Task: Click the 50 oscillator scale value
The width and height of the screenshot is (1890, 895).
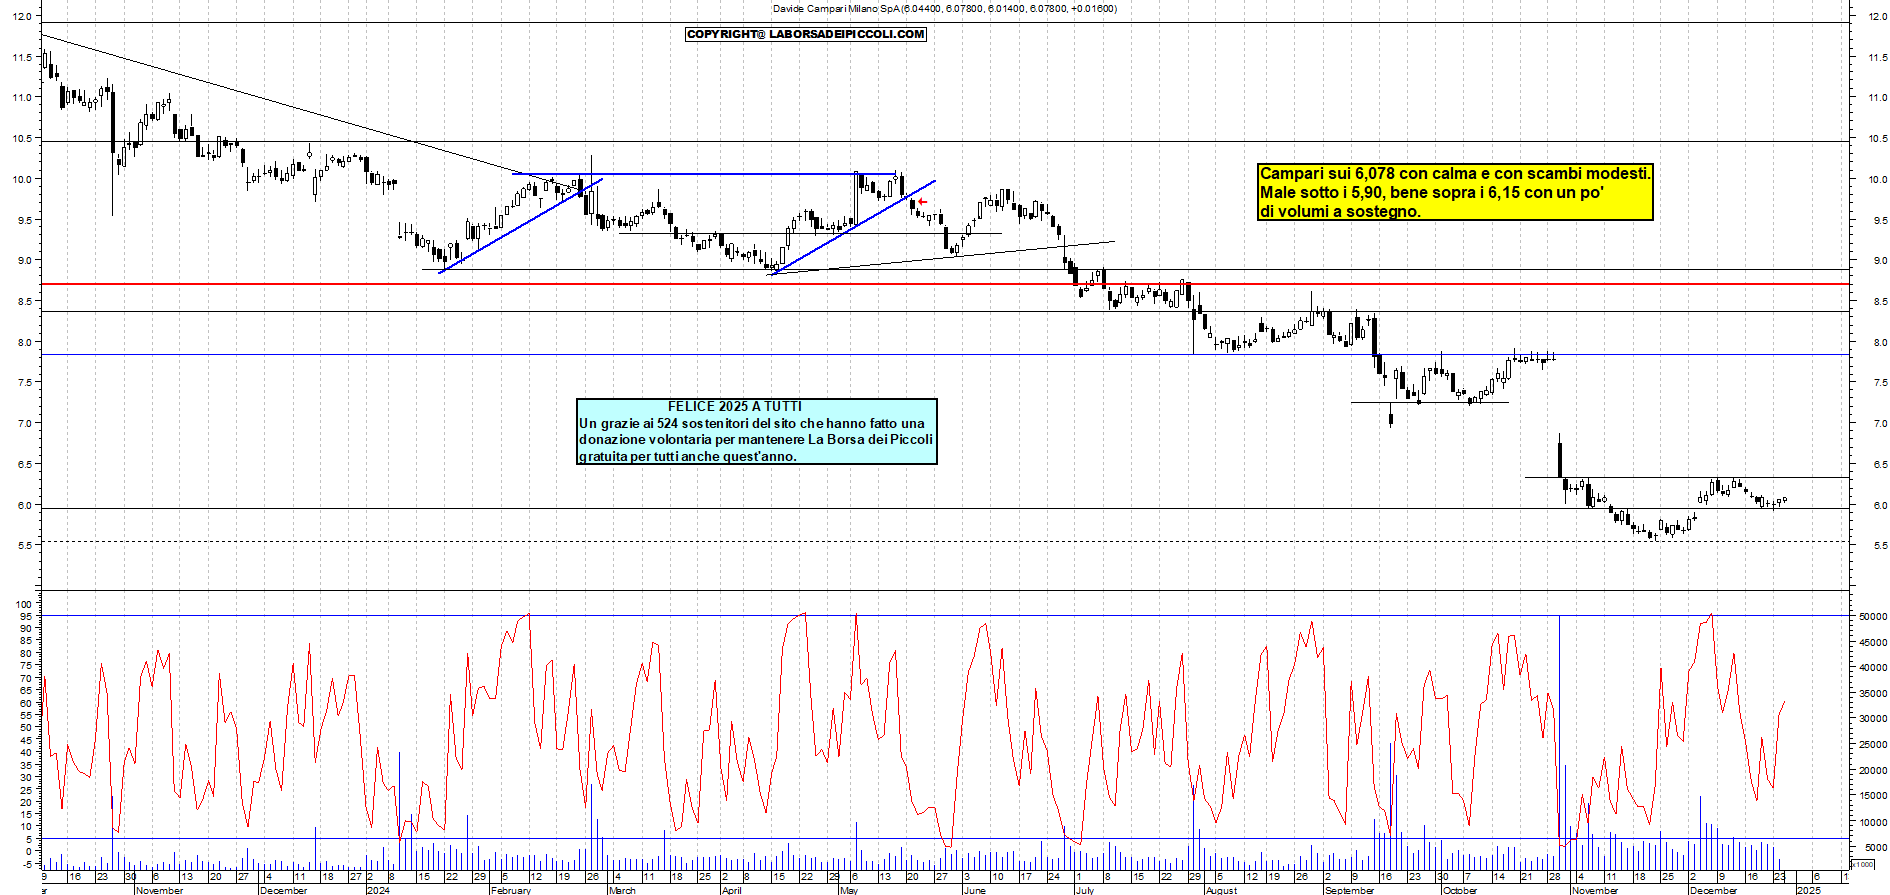Action: (x=27, y=728)
